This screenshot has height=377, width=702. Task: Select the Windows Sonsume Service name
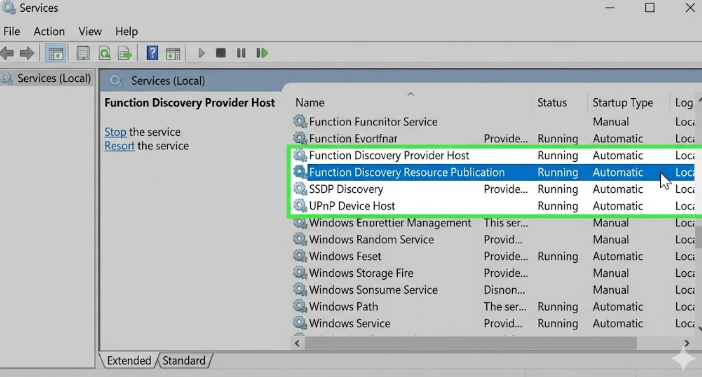[373, 290]
